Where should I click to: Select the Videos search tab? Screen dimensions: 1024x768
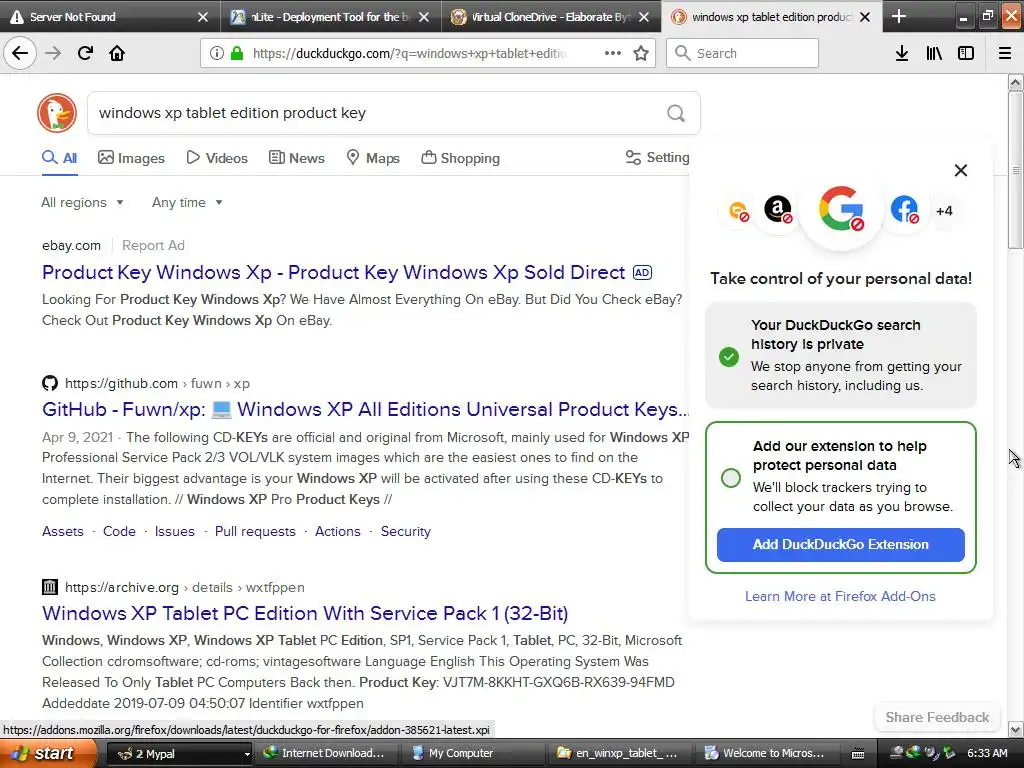[217, 158]
